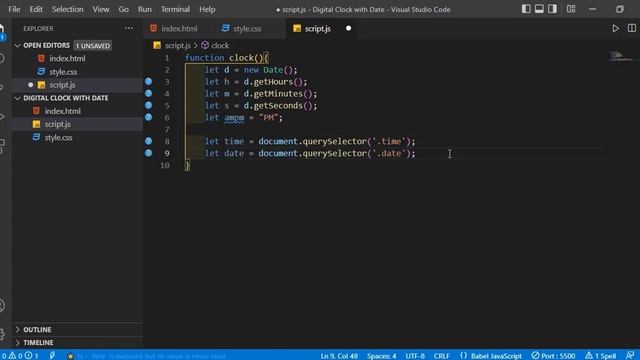Screen dimensions: 640x360
Task: Toggle the primary side bar layout icon
Action: pyautogui.click(x=526, y=9)
